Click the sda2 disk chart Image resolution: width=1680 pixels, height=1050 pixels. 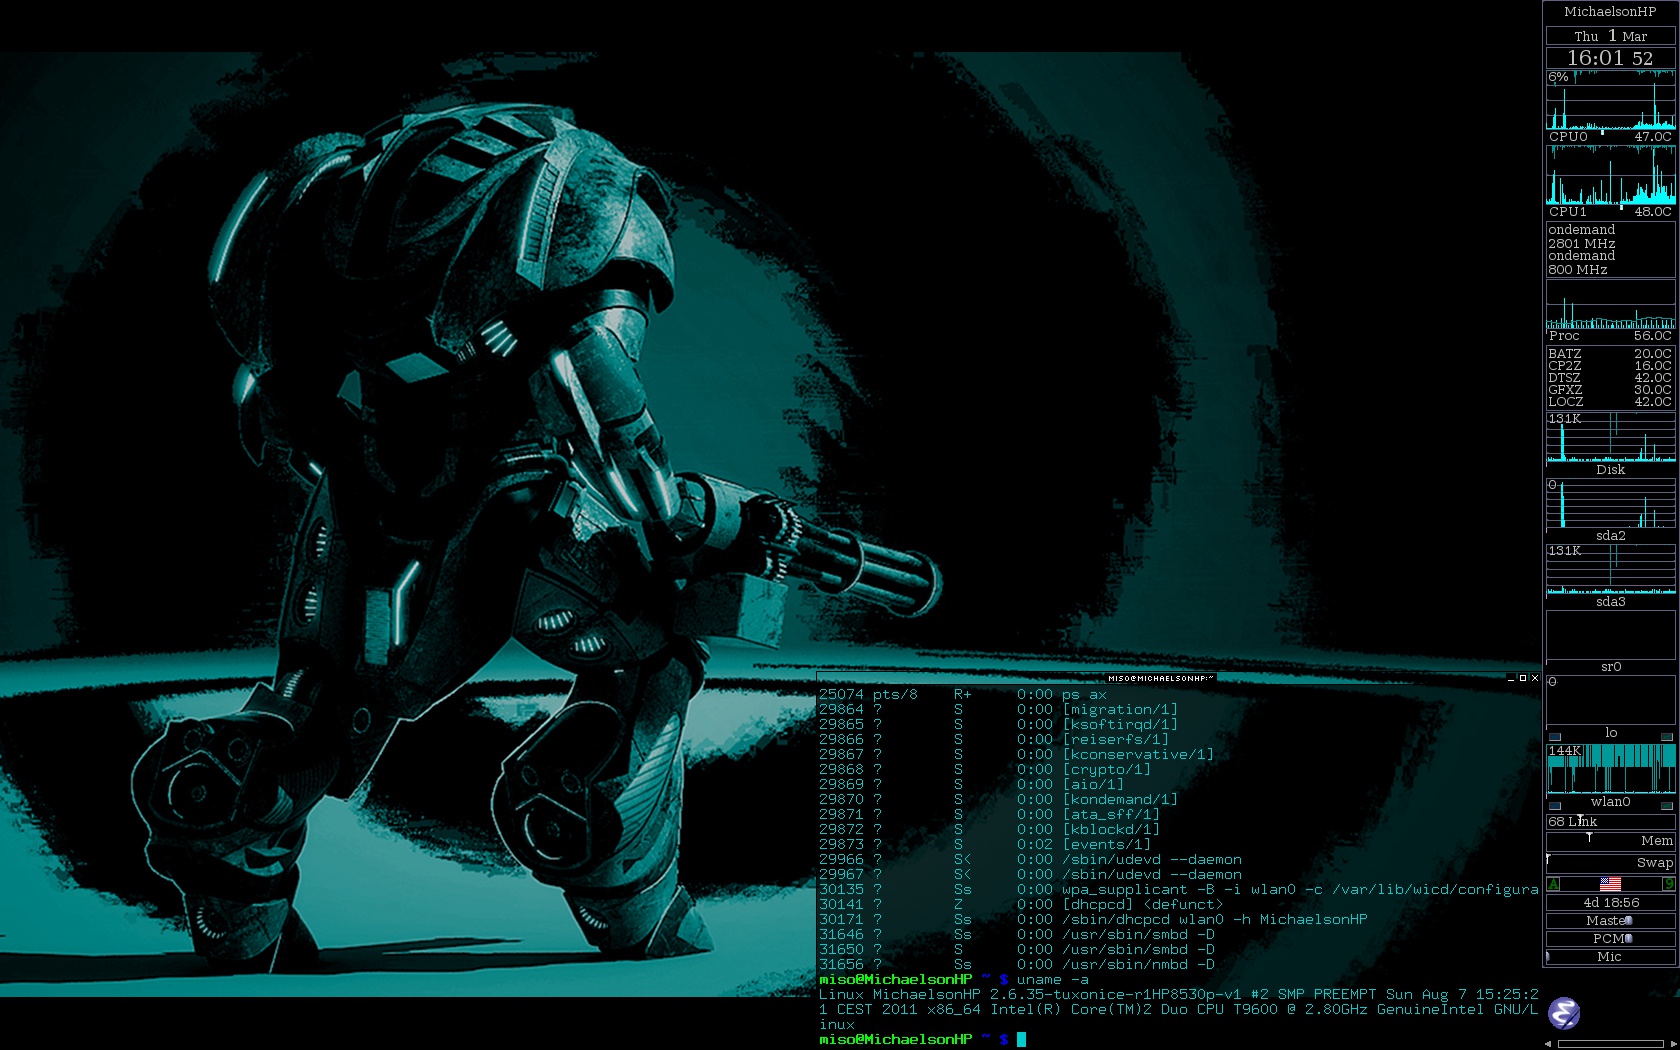1610,503
